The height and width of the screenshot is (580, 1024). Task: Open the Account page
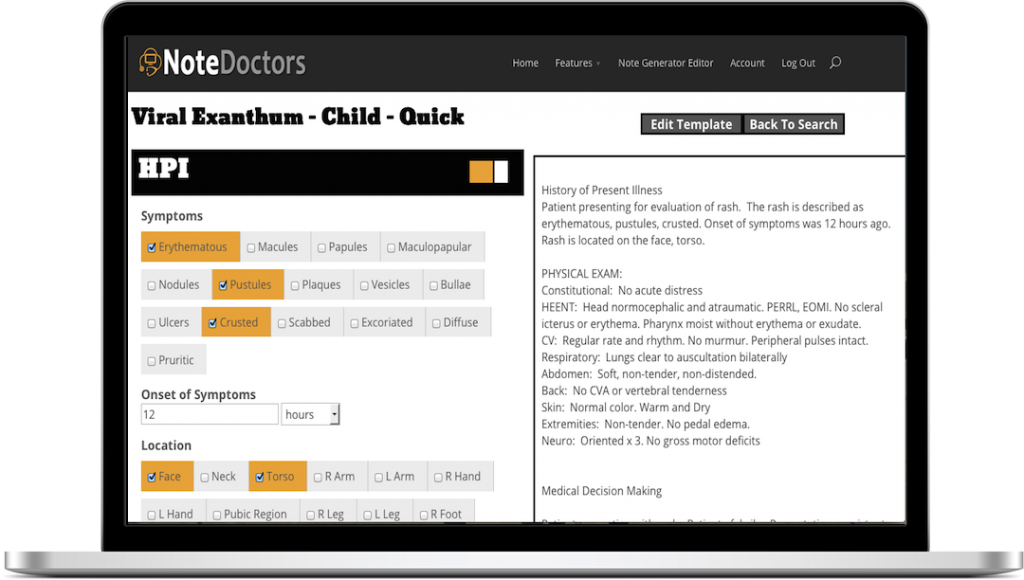pyautogui.click(x=747, y=63)
